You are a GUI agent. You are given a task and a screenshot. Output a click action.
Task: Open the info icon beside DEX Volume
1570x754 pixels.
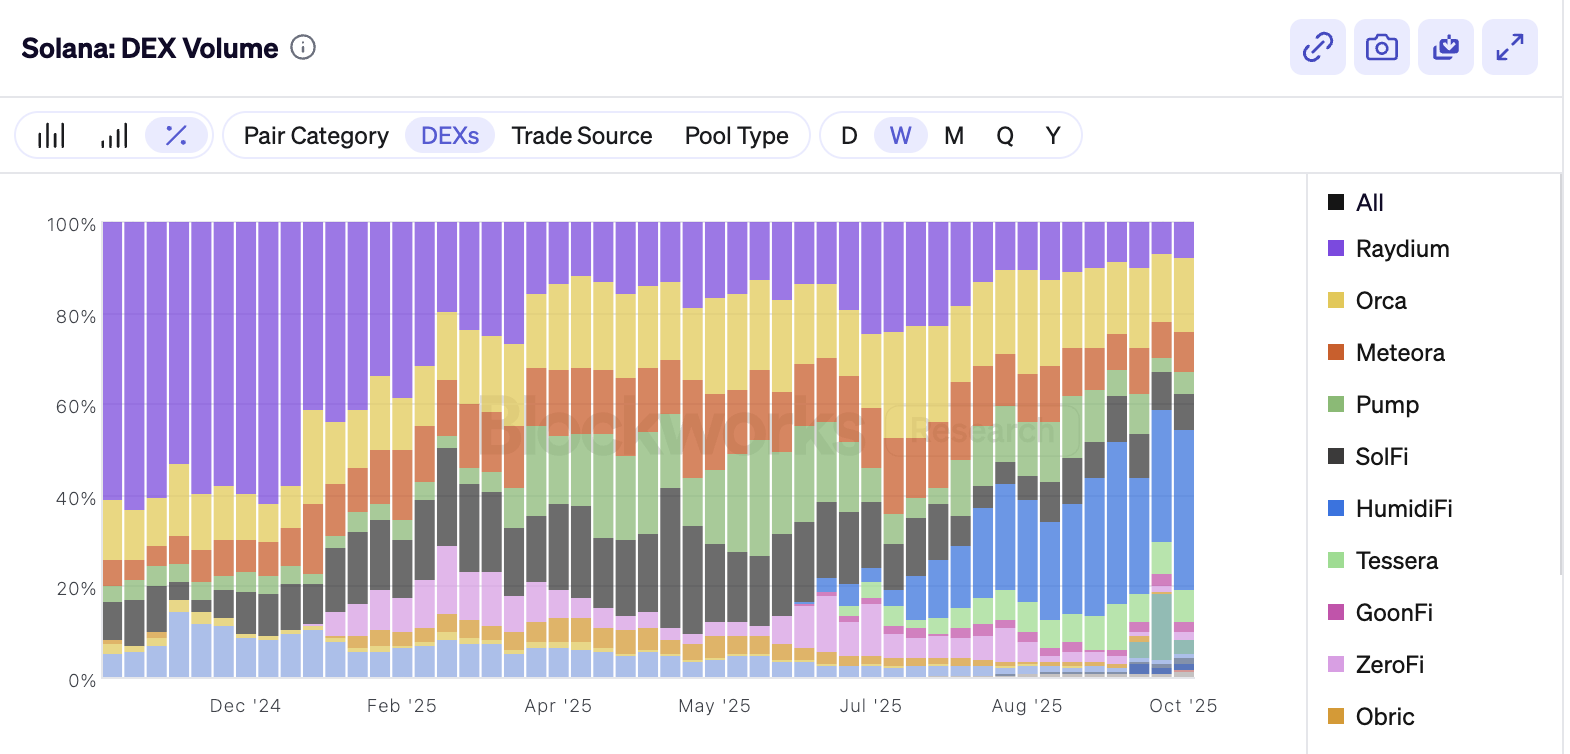[x=303, y=47]
